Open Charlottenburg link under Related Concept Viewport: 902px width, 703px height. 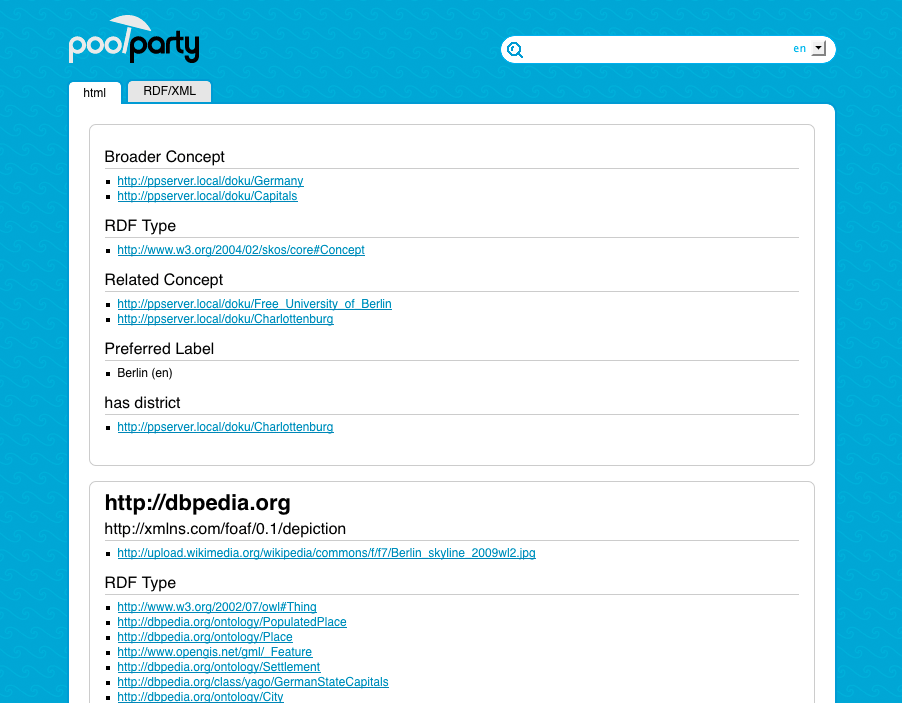226,319
